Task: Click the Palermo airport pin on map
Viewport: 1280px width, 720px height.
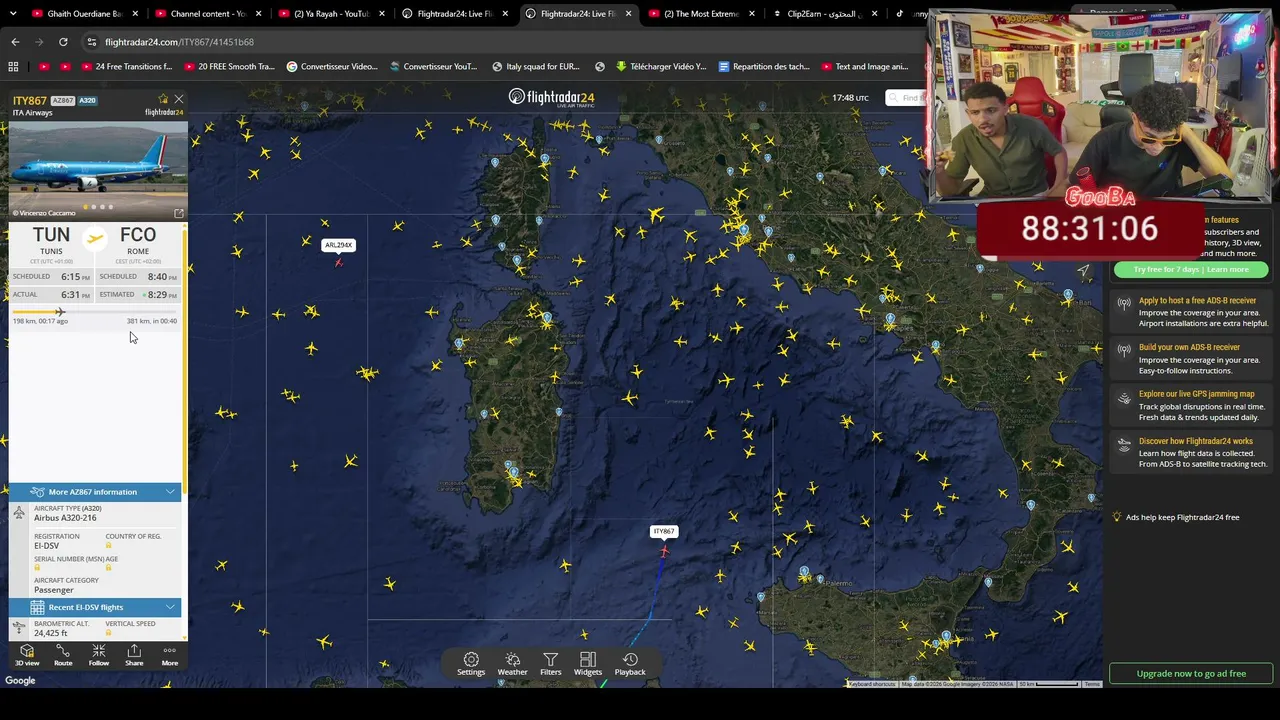Action: tap(819, 579)
